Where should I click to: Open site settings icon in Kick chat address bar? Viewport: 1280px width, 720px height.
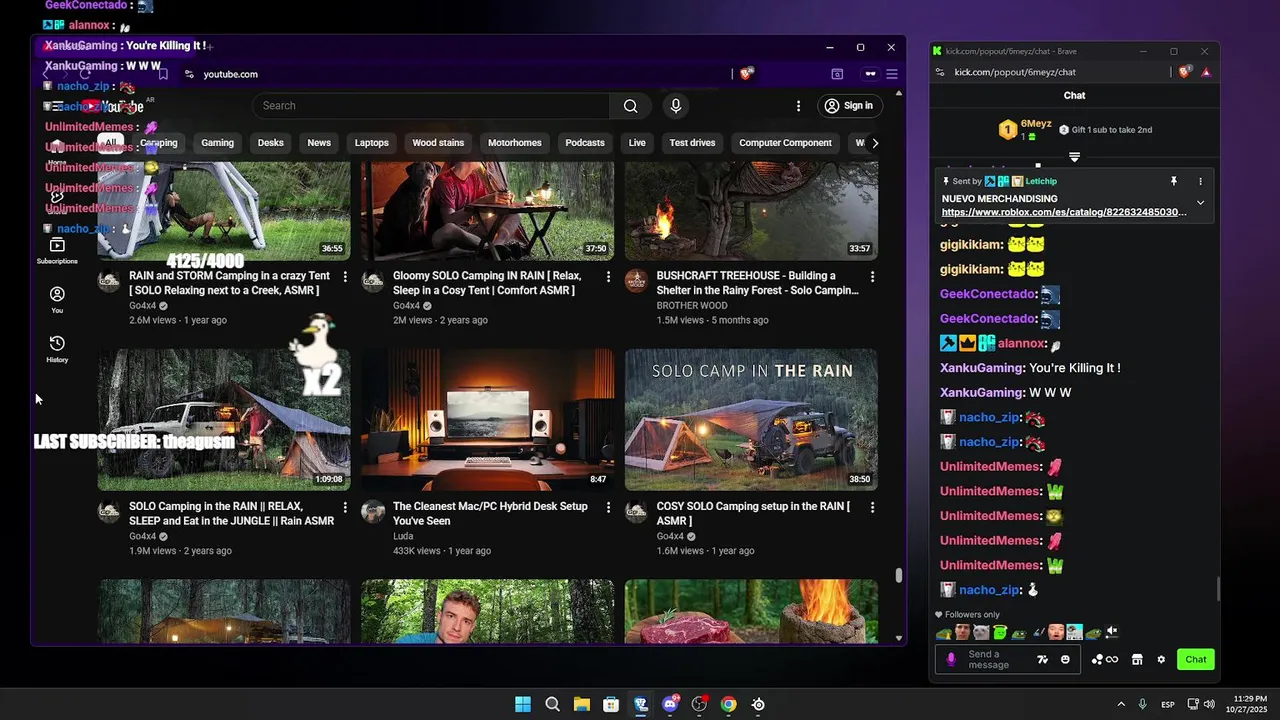[x=939, y=72]
